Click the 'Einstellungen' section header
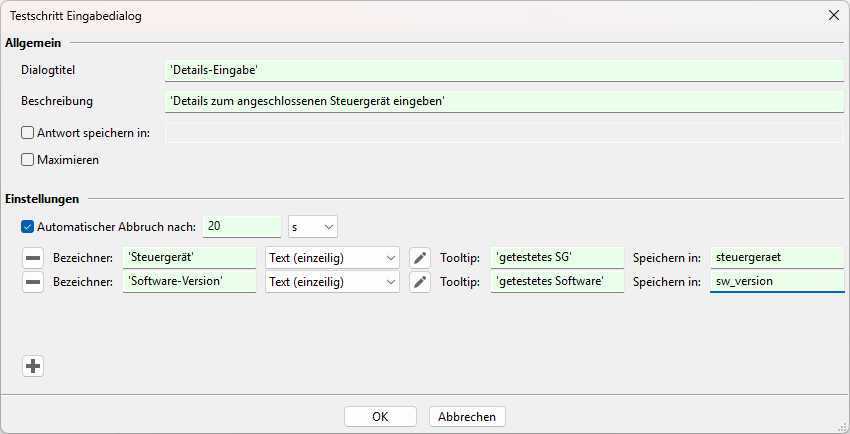 click(42, 199)
